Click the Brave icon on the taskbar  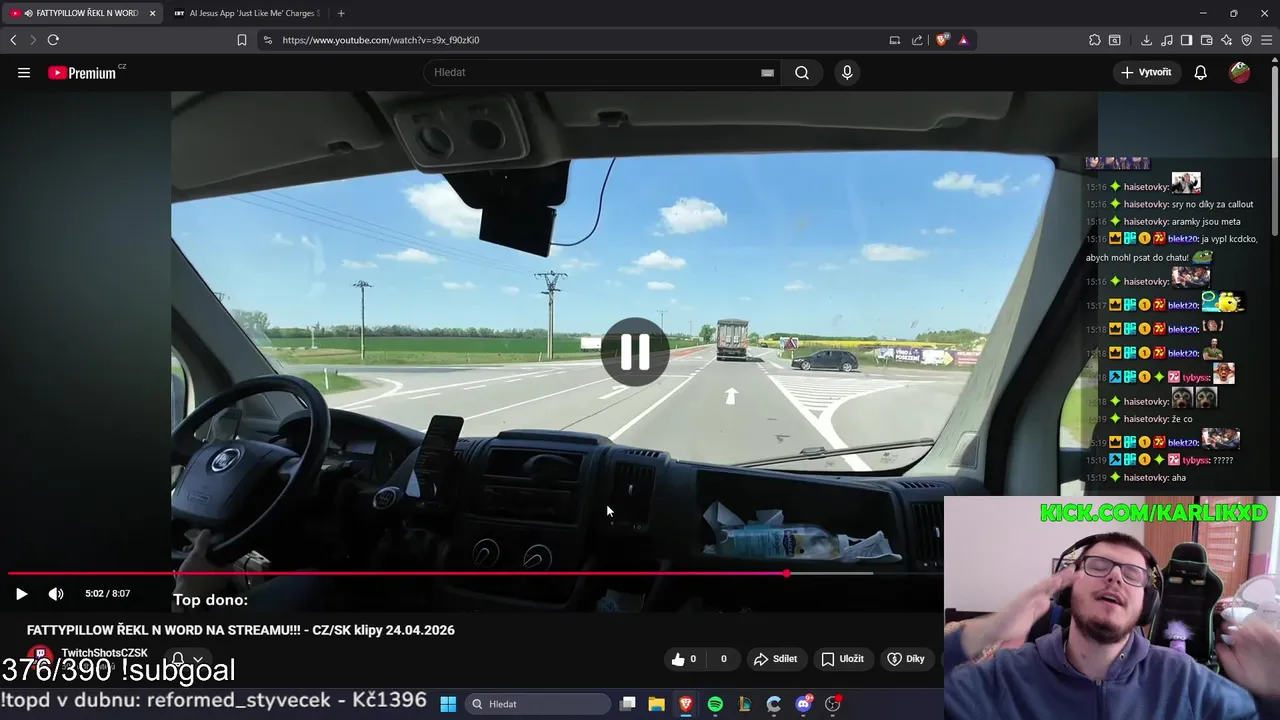pos(686,704)
